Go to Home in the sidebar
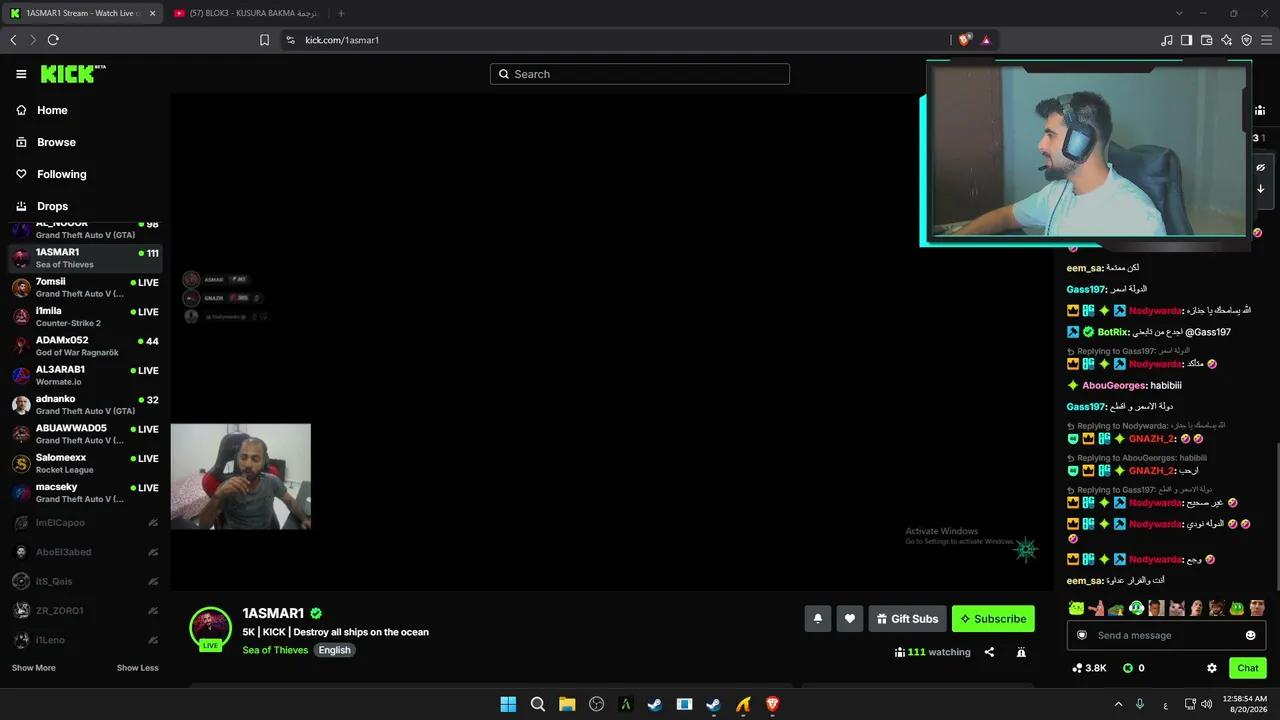The height and width of the screenshot is (720, 1280). [42, 110]
